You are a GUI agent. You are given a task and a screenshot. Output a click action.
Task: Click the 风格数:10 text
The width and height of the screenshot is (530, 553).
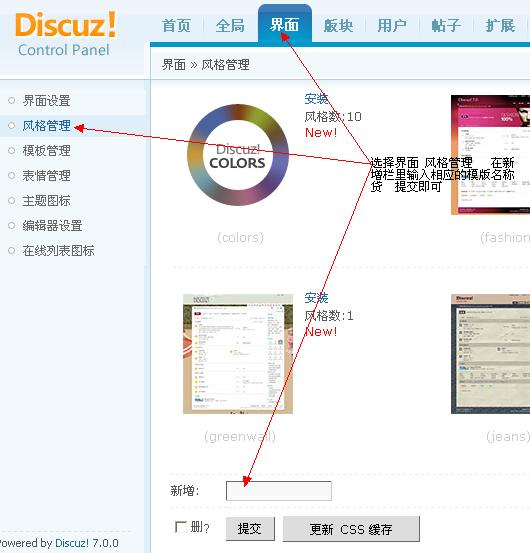point(333,116)
